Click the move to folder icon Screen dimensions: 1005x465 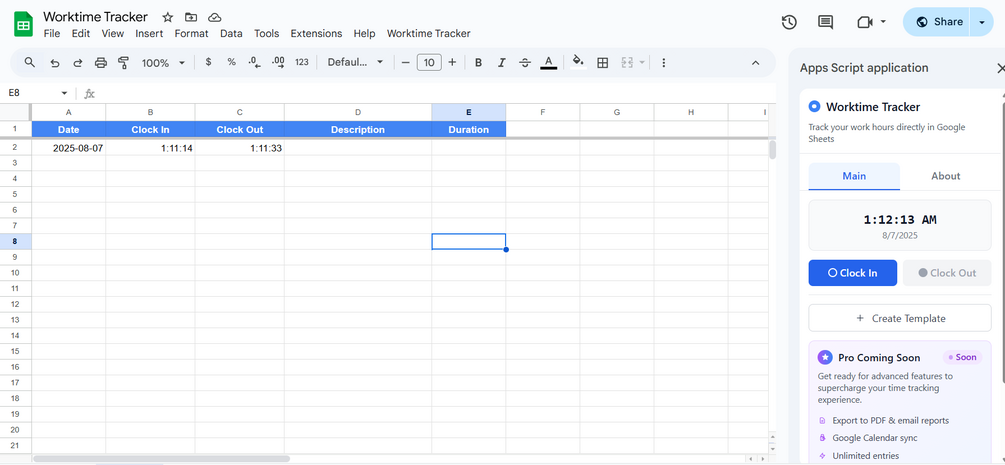[191, 17]
